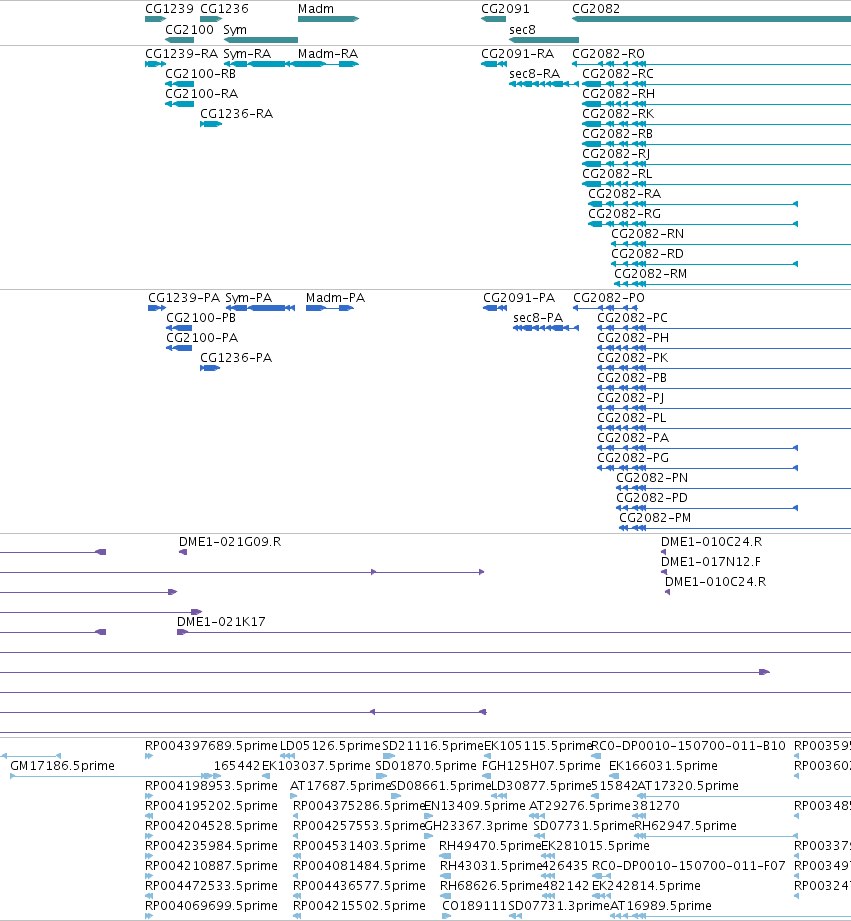Select the sec8 gene label
This screenshot has width=851, height=921.
pos(522,30)
